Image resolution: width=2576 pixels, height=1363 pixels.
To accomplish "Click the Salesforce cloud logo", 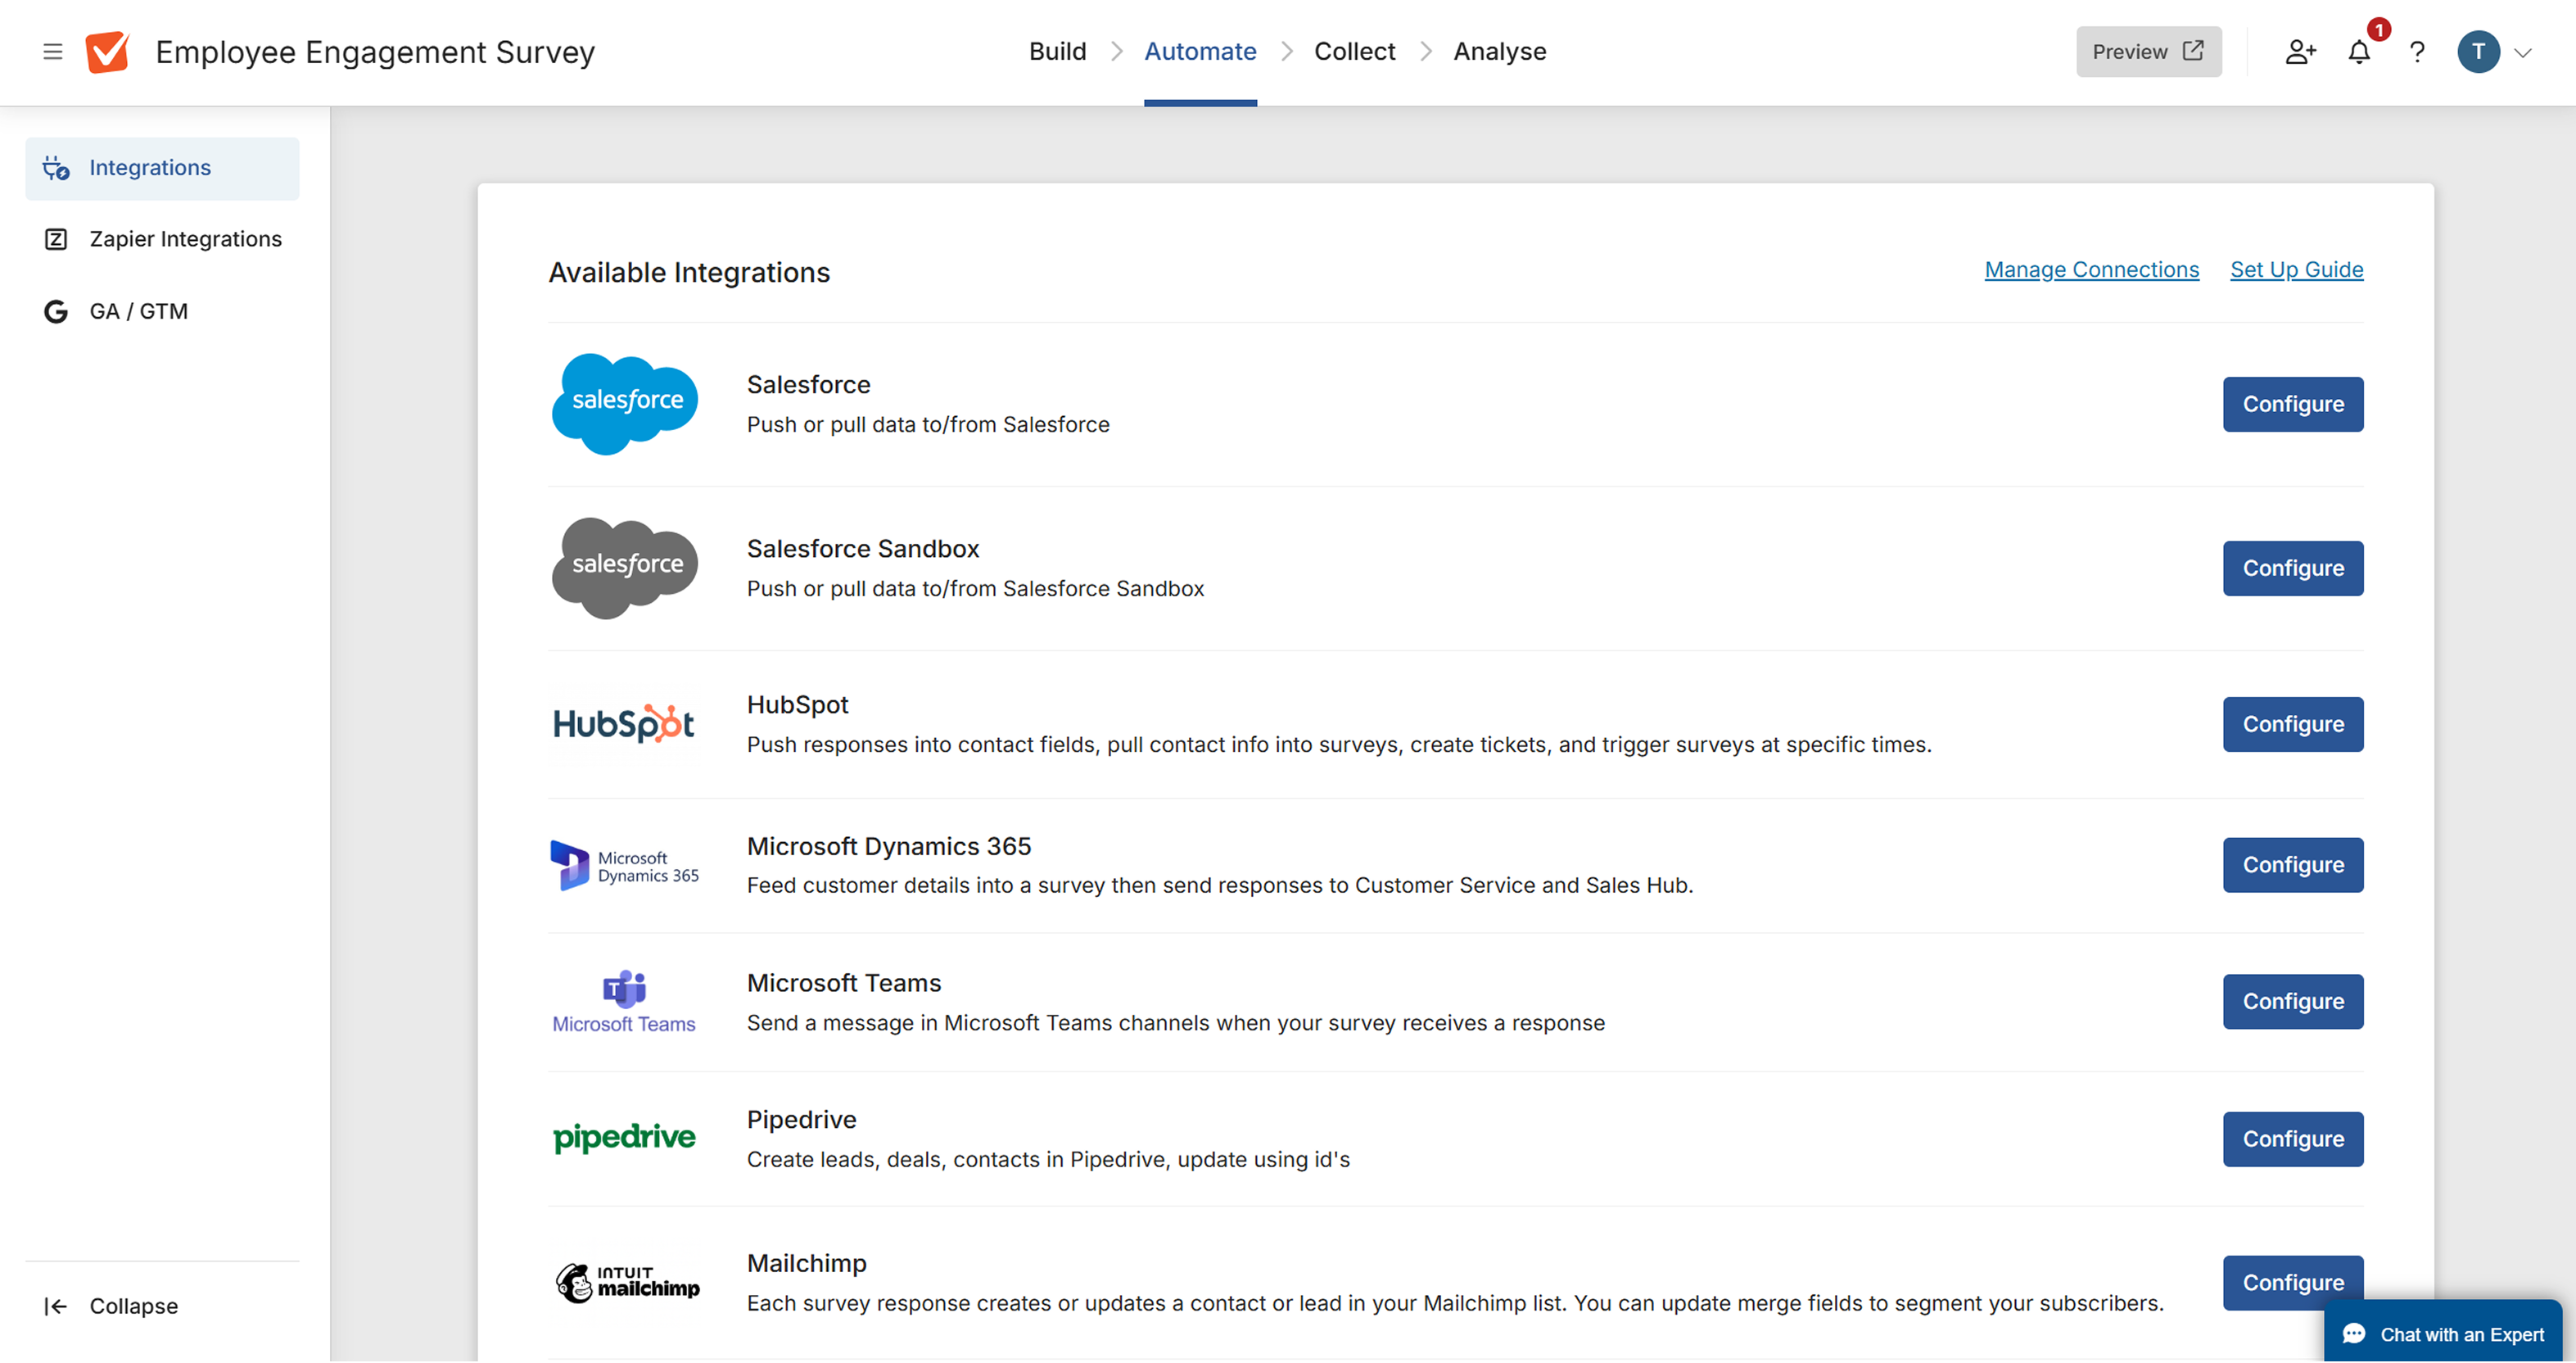I will click(625, 403).
